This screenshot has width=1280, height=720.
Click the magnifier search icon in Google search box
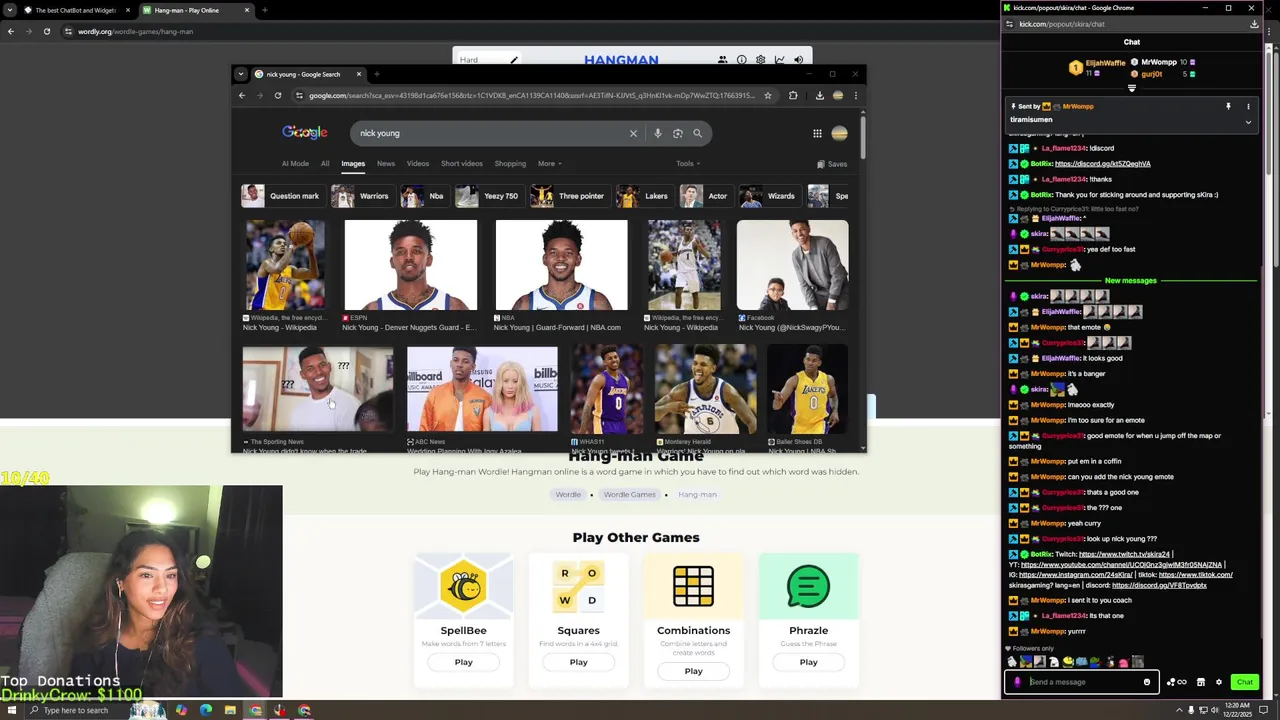tap(697, 133)
